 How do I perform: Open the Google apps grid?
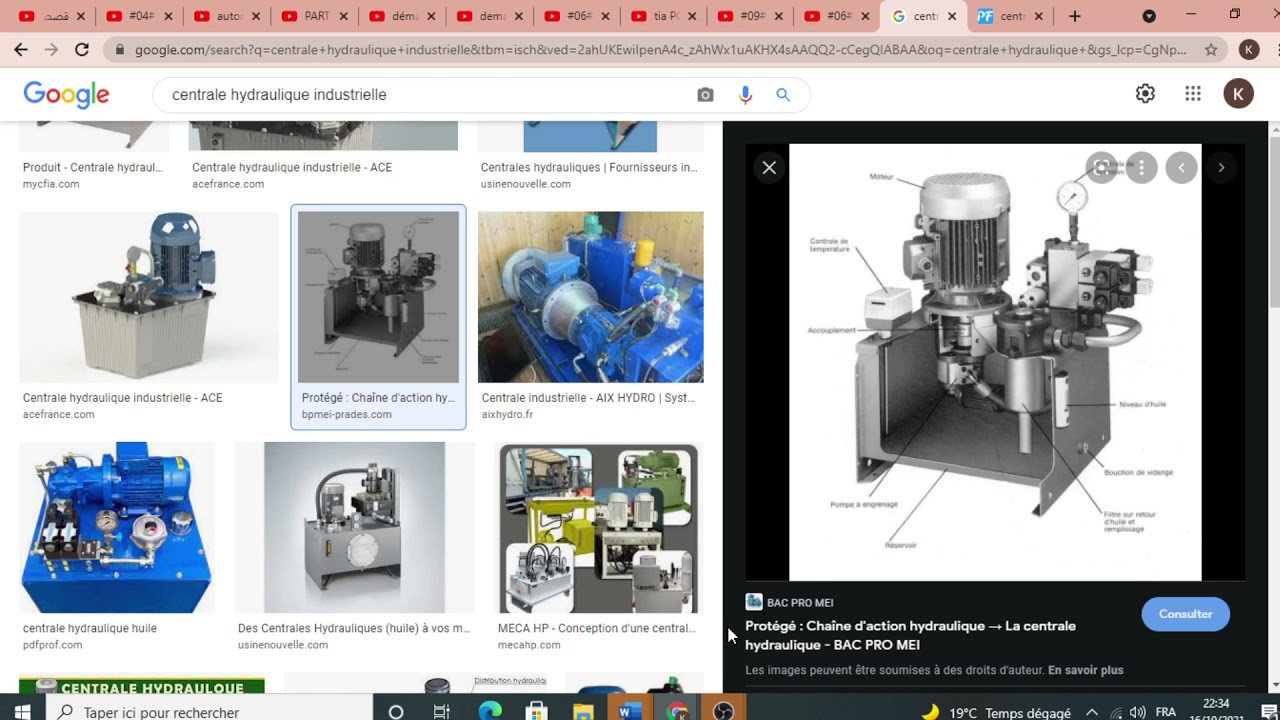pyautogui.click(x=1193, y=94)
